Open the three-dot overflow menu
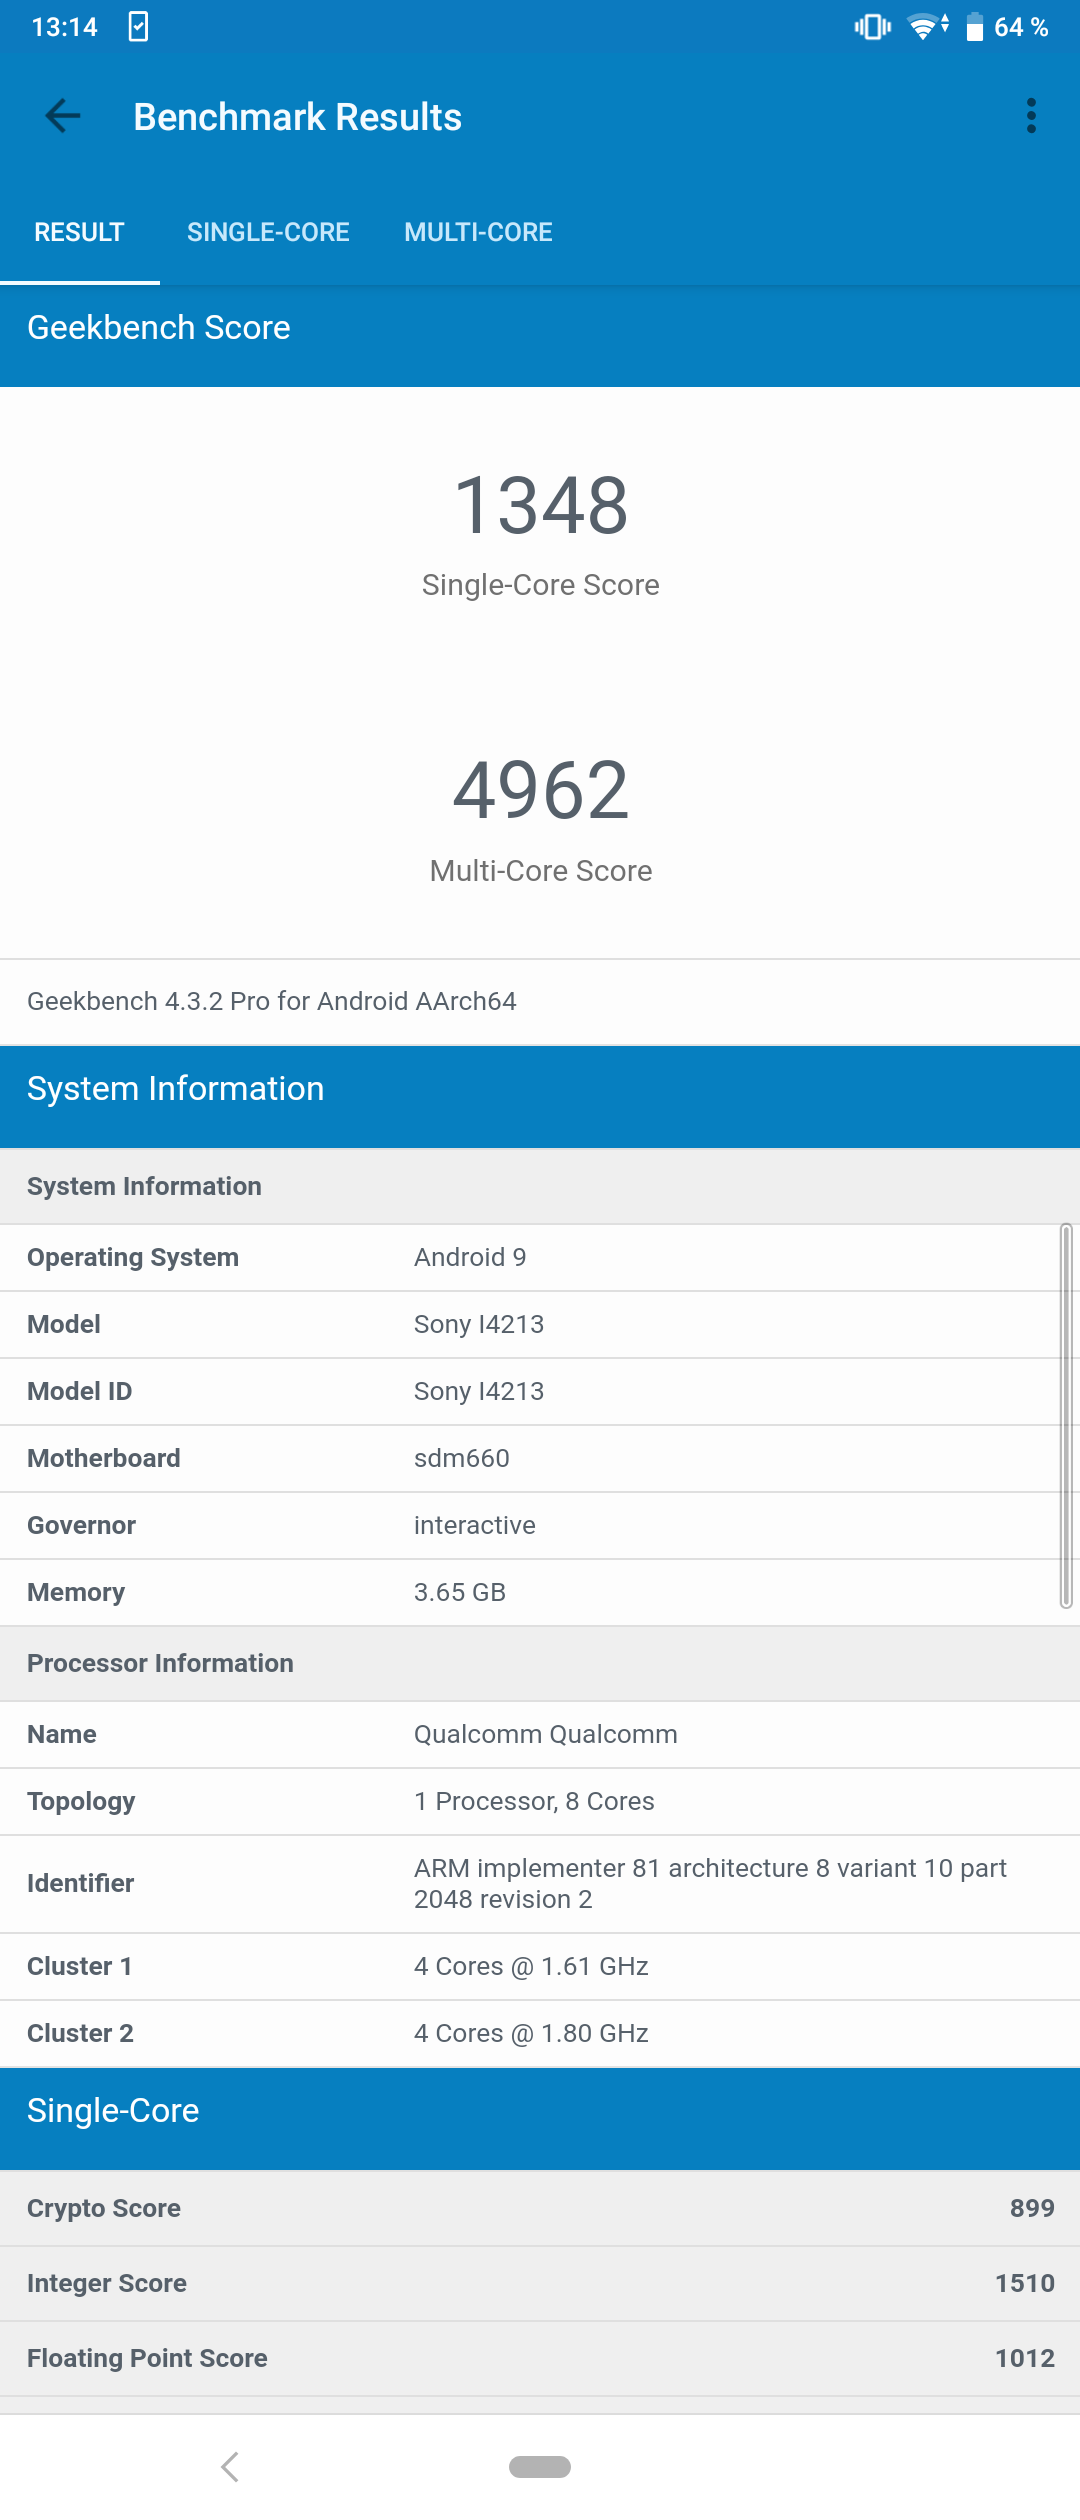The width and height of the screenshot is (1080, 2520). pyautogui.click(x=1031, y=116)
